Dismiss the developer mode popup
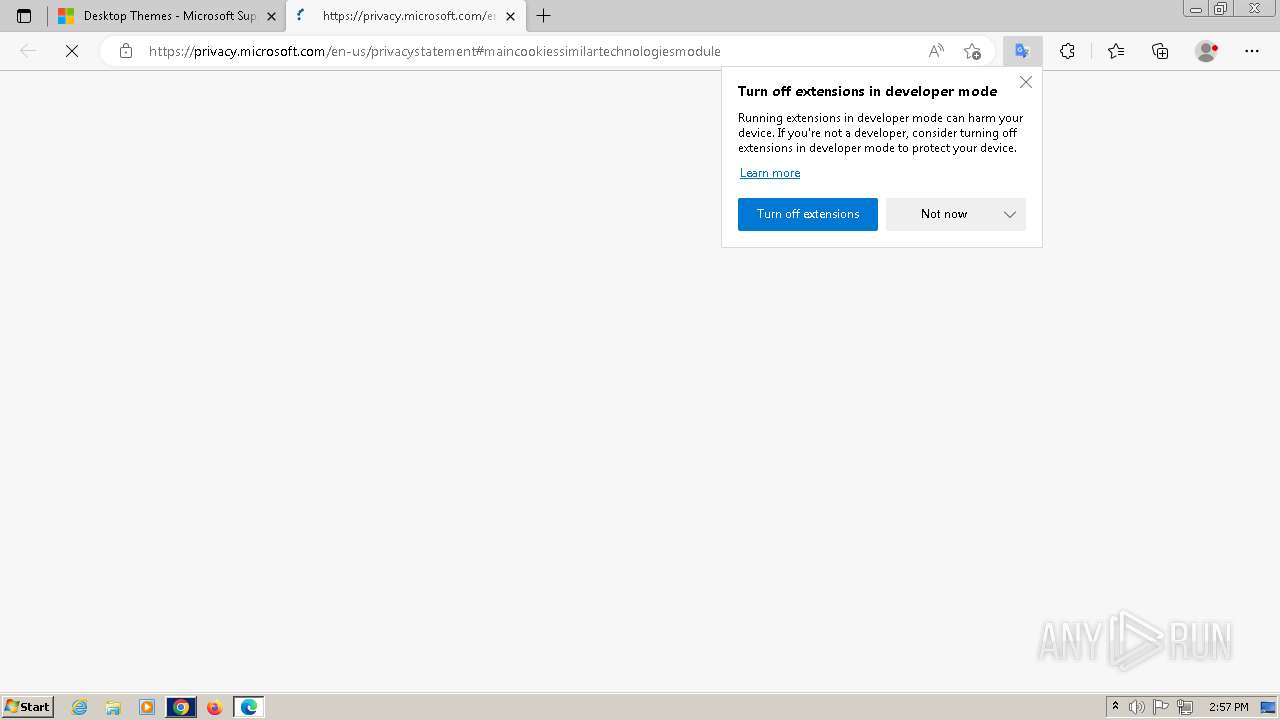 point(1026,82)
